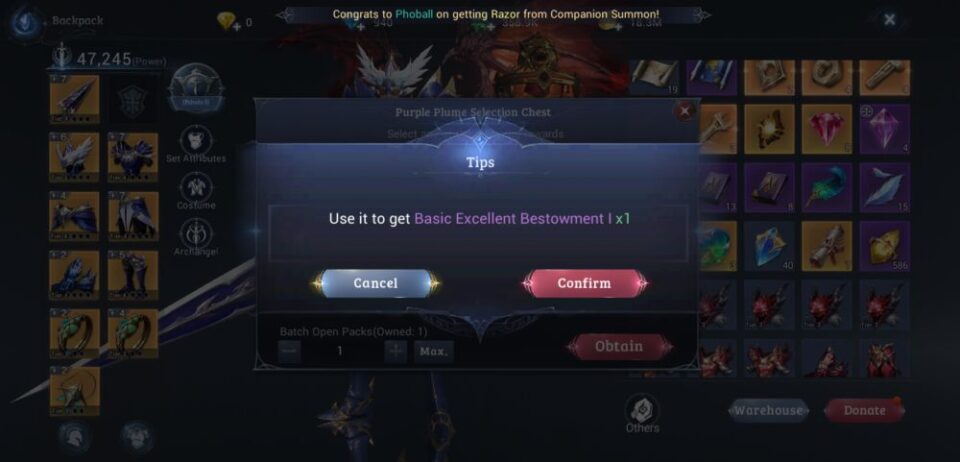Confirm using the Bestowment item
Image resolution: width=960 pixels, height=462 pixels.
pos(584,283)
